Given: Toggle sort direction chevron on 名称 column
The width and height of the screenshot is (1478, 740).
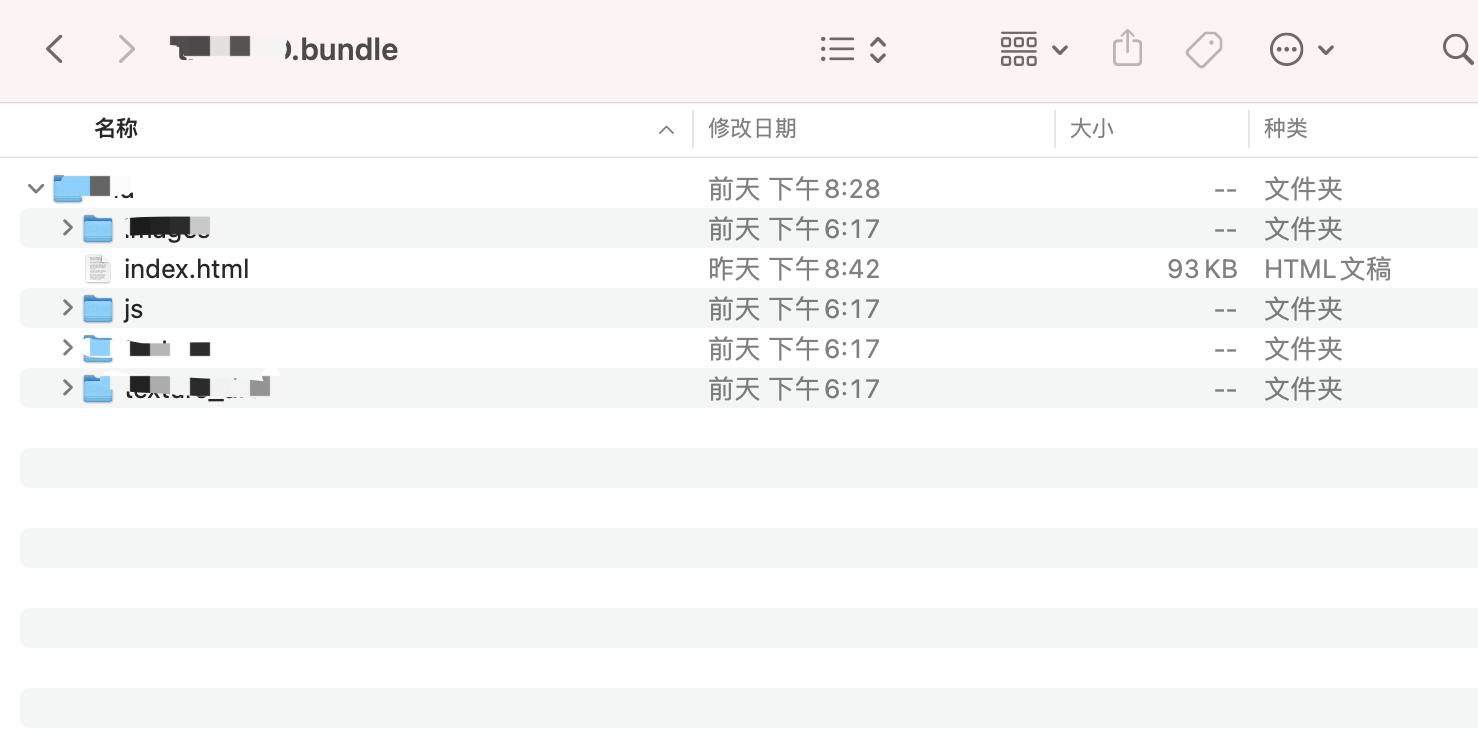Looking at the screenshot, I should 666,129.
